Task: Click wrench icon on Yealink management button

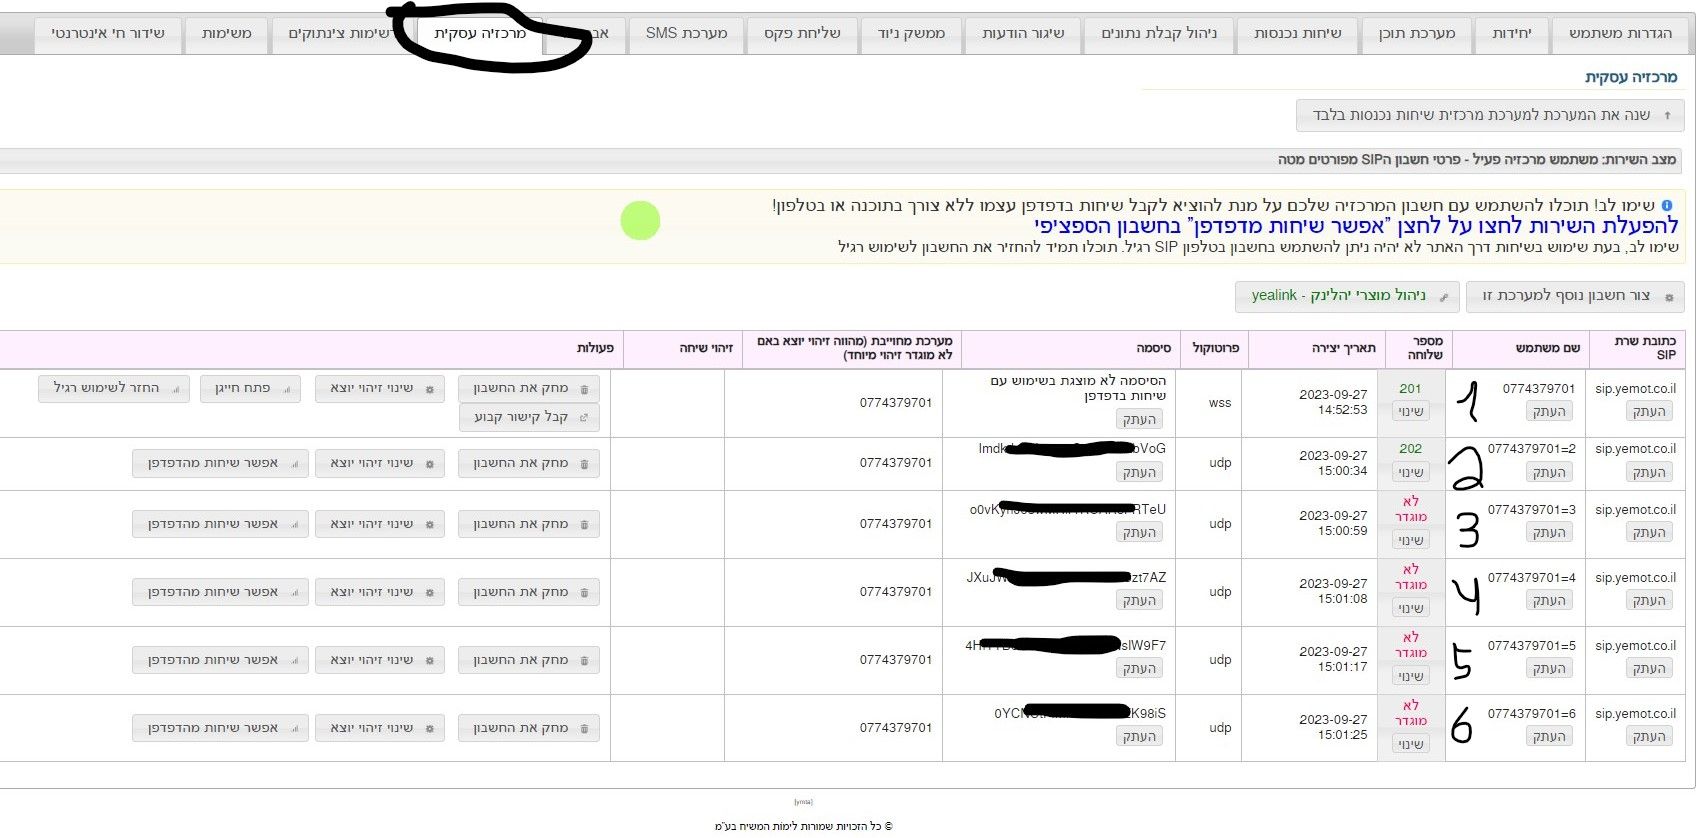Action: [1444, 297]
